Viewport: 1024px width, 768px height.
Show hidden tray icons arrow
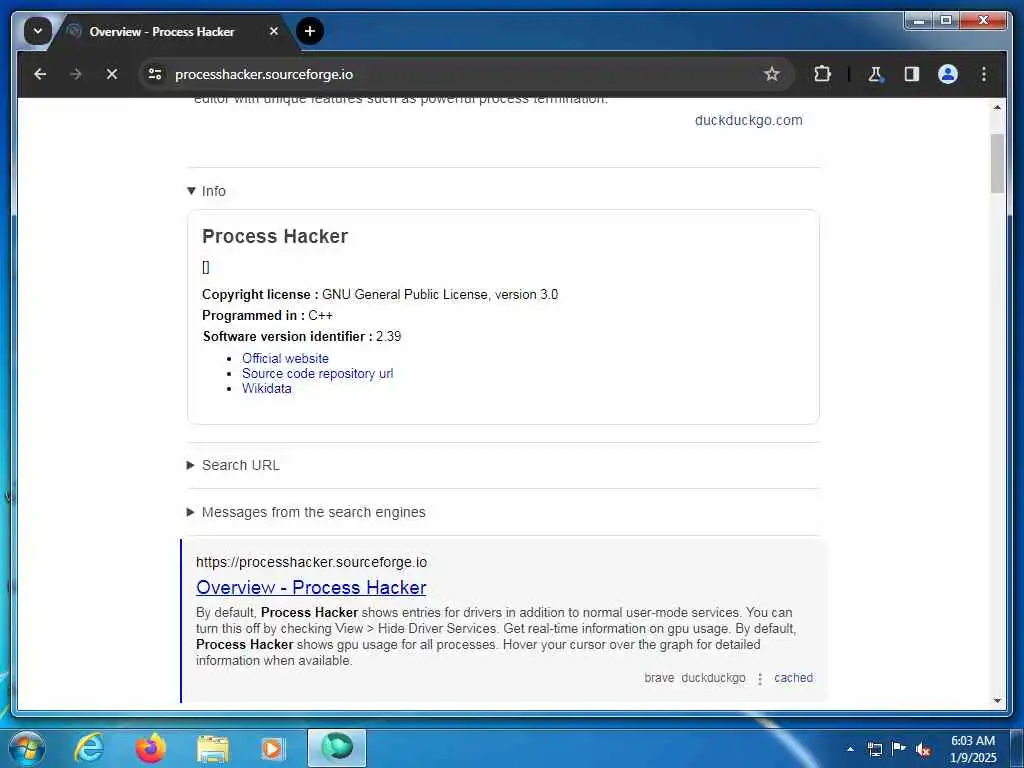point(850,749)
